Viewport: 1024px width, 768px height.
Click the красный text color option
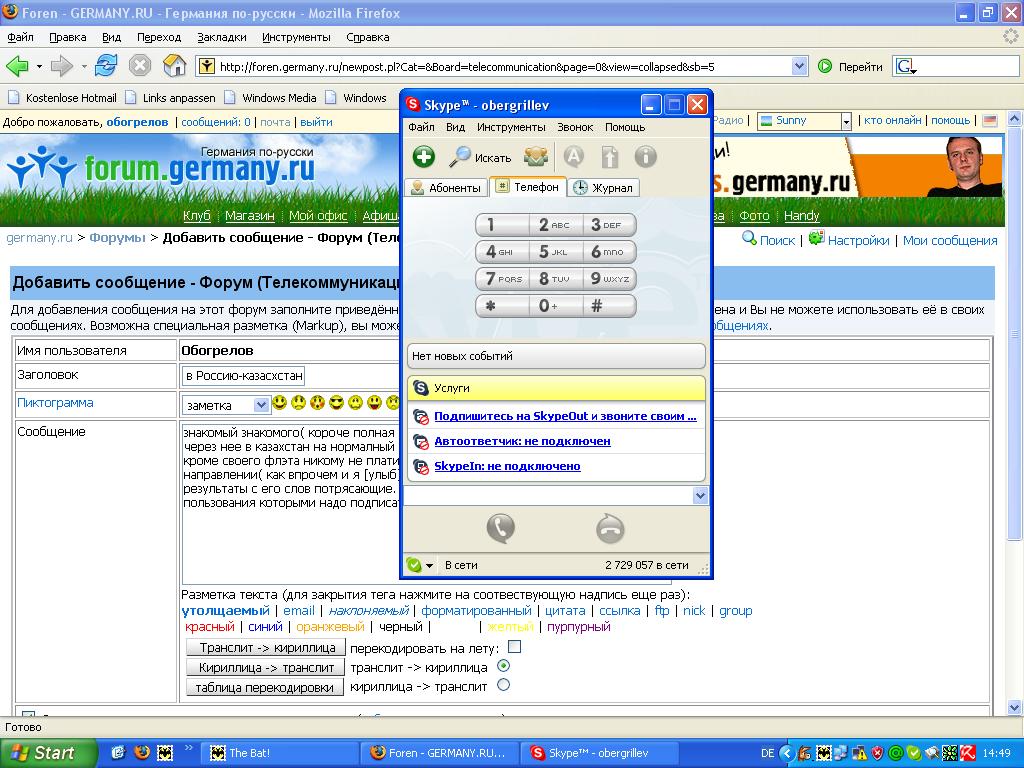(x=210, y=627)
